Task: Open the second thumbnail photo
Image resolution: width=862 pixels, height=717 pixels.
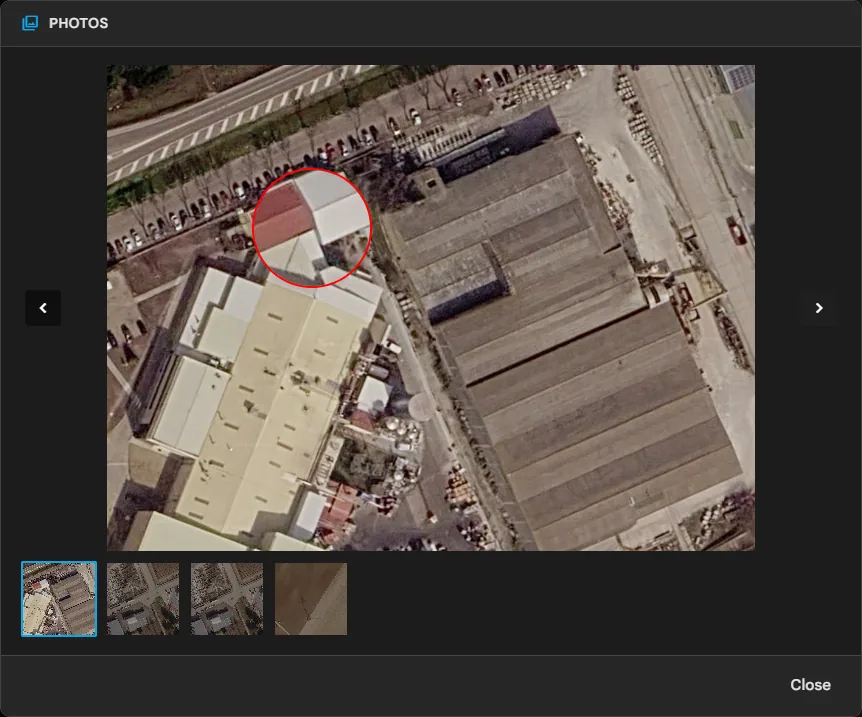Action: (x=143, y=599)
